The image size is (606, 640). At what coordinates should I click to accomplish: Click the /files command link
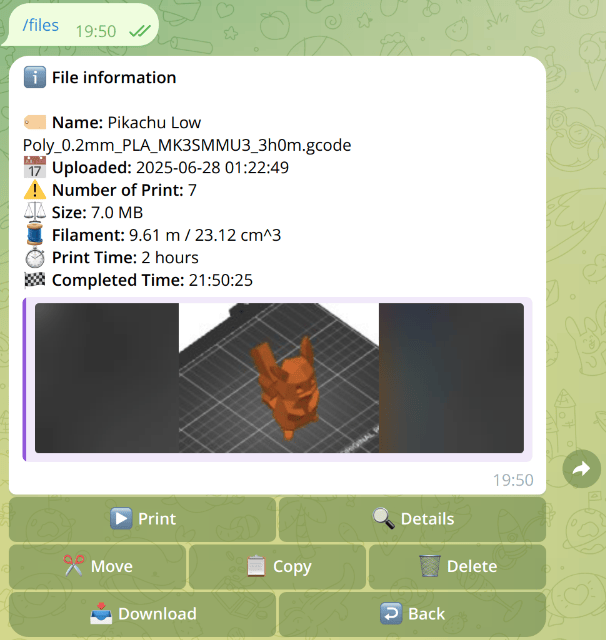tap(40, 25)
